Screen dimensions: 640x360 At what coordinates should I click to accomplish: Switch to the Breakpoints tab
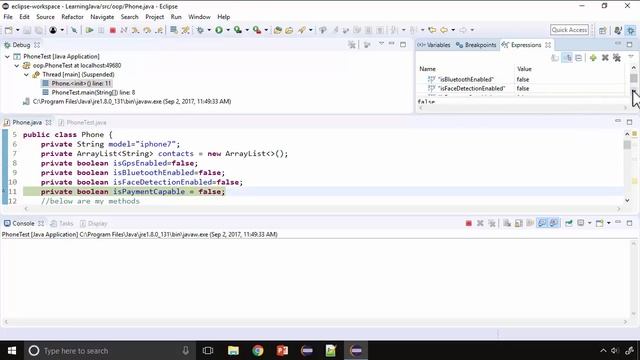[x=476, y=45]
